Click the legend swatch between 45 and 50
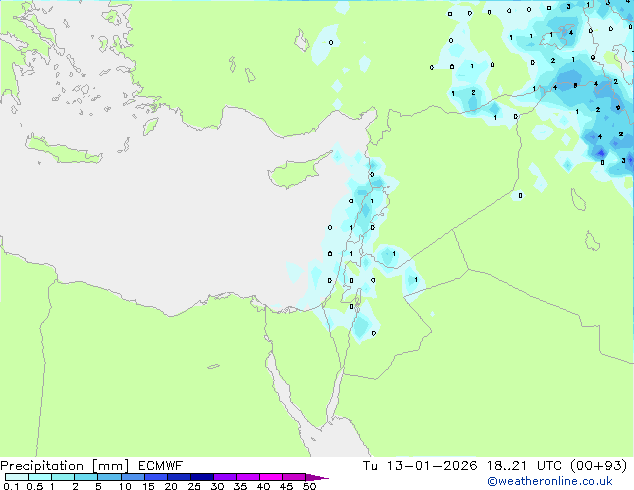The width and height of the screenshot is (634, 490). click(x=294, y=477)
